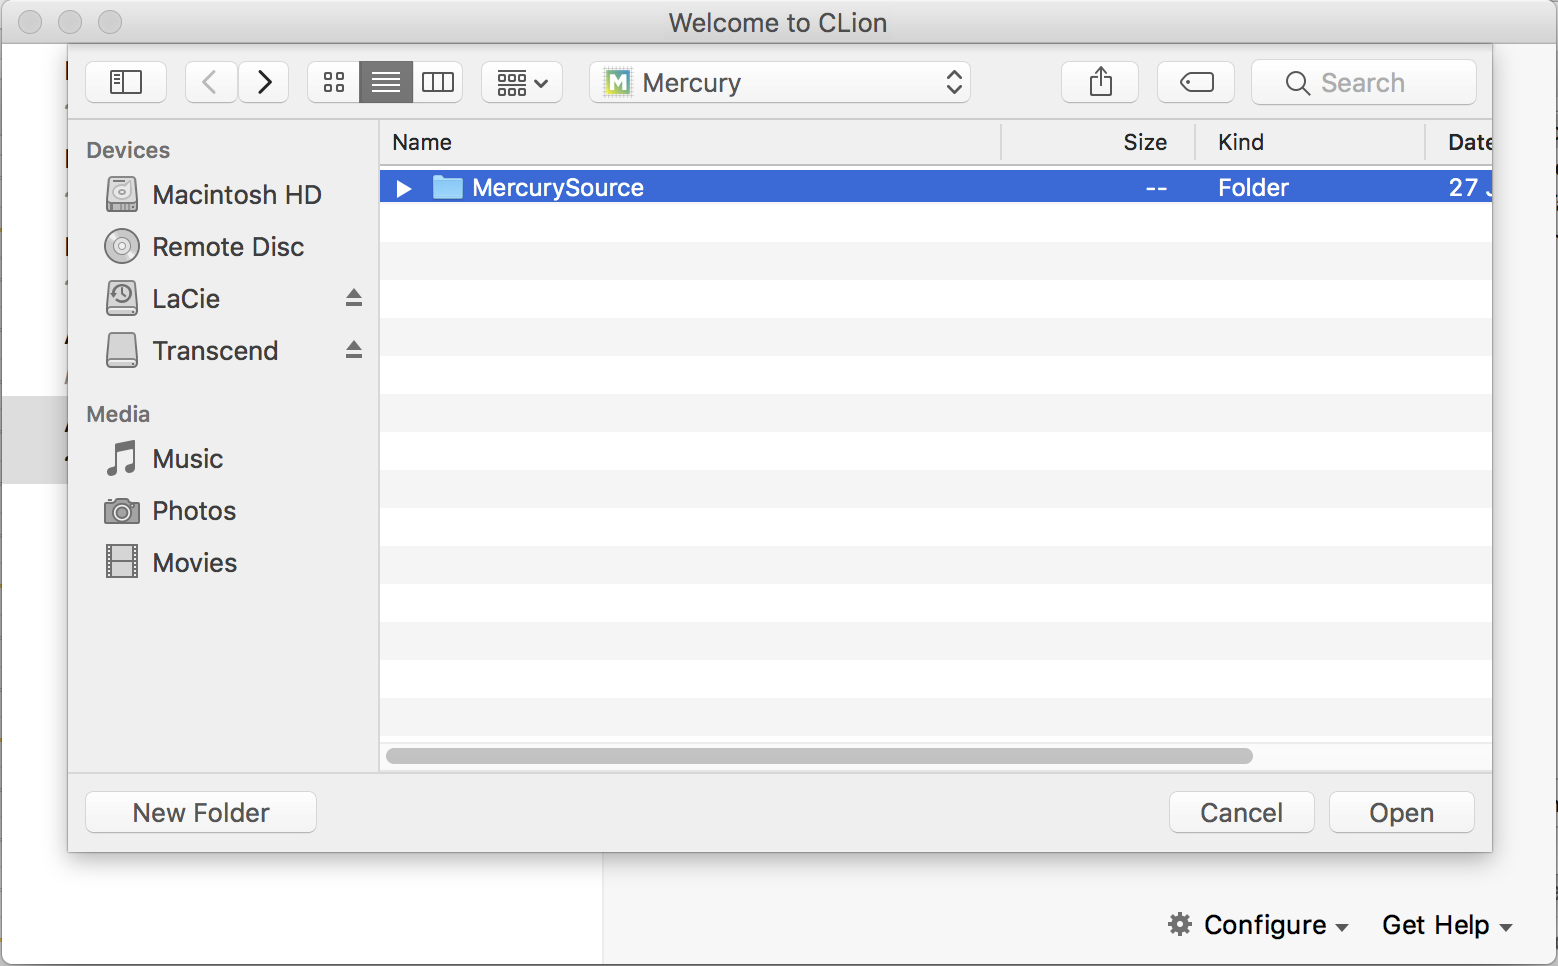The image size is (1558, 966).
Task: Open the item arrangement dropdown
Action: coord(522,82)
